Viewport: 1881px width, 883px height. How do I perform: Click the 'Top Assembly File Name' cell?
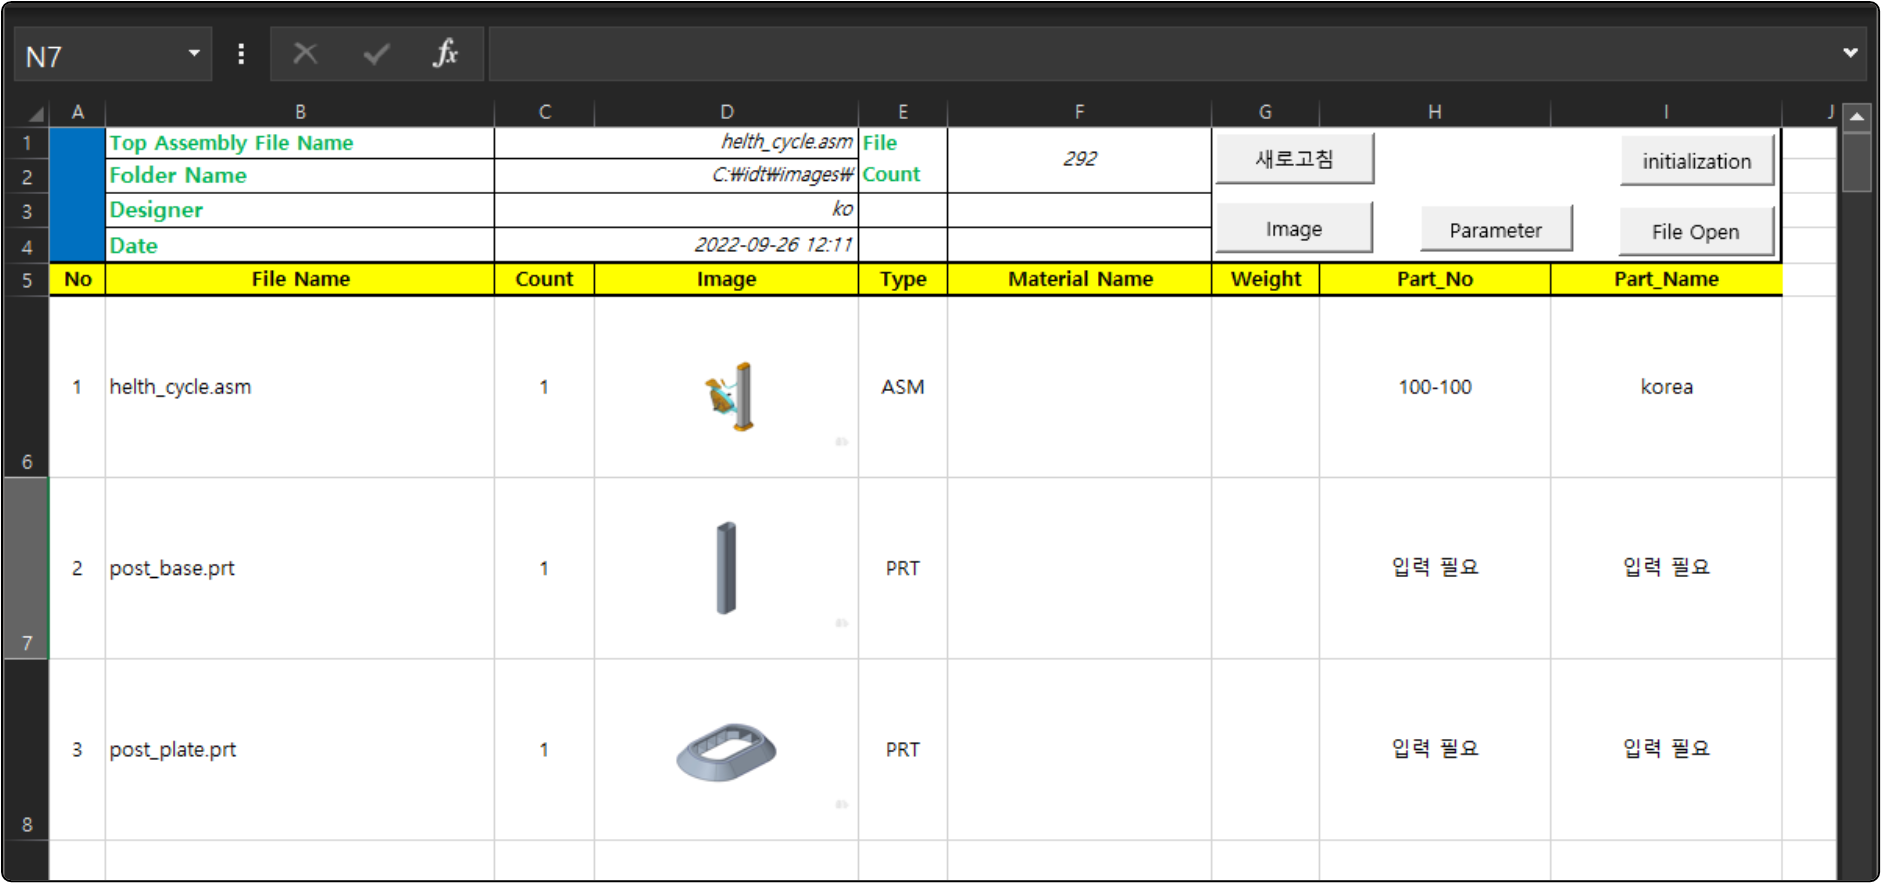[300, 143]
